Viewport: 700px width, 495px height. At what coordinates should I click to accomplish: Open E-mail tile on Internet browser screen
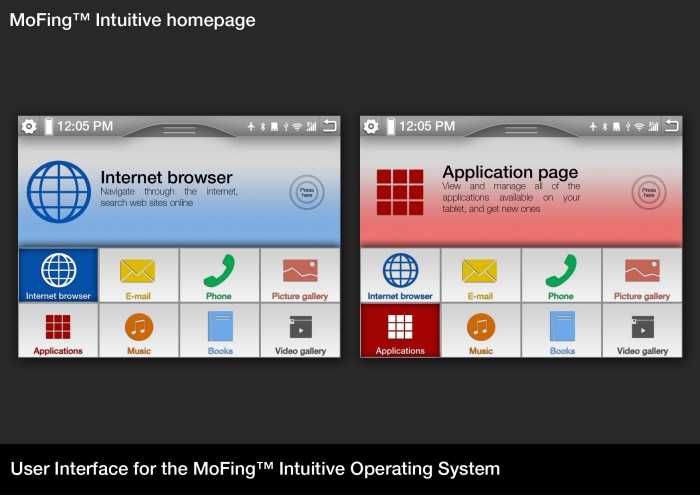(x=138, y=275)
